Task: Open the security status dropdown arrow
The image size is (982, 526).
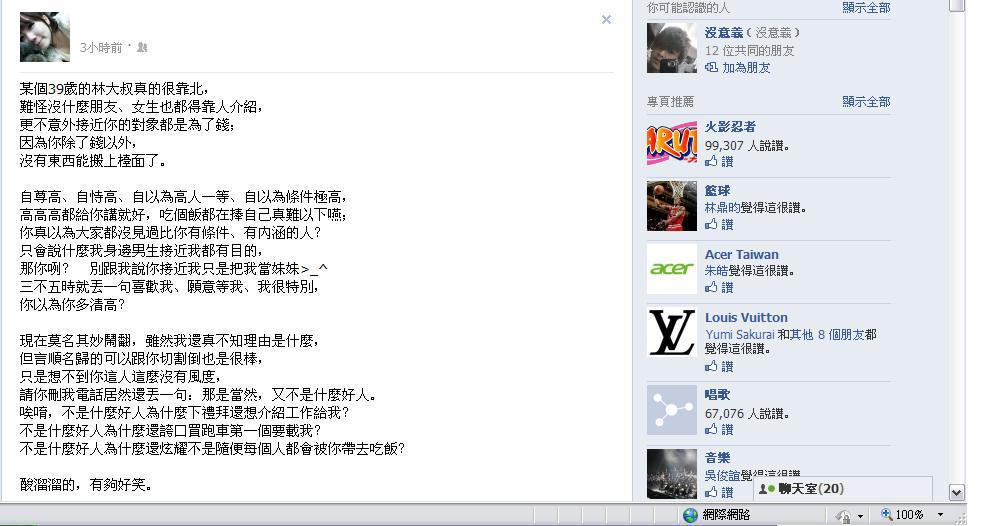Action: [860, 516]
